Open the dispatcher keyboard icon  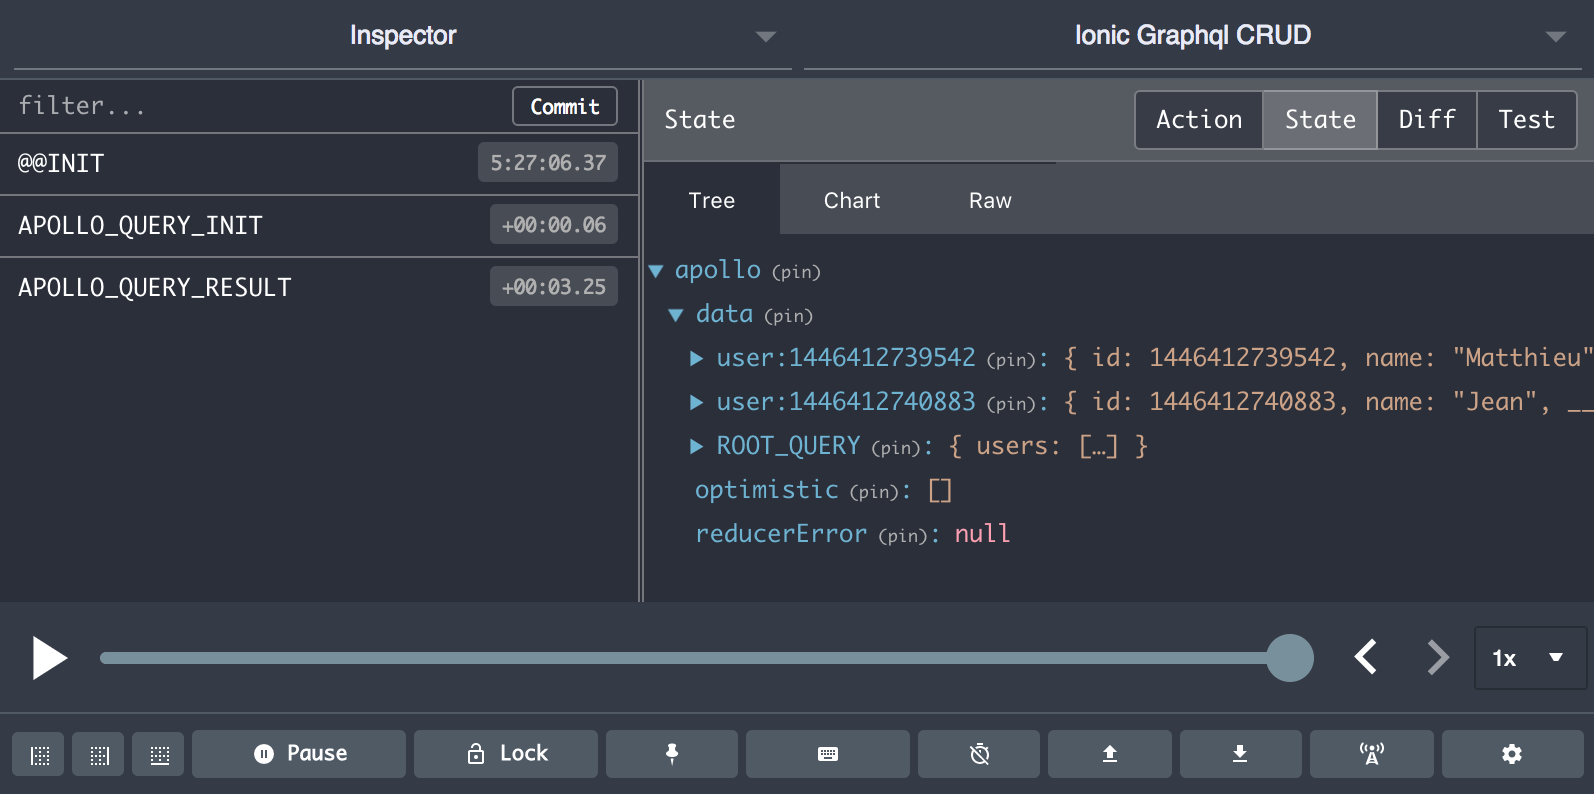[x=828, y=754]
